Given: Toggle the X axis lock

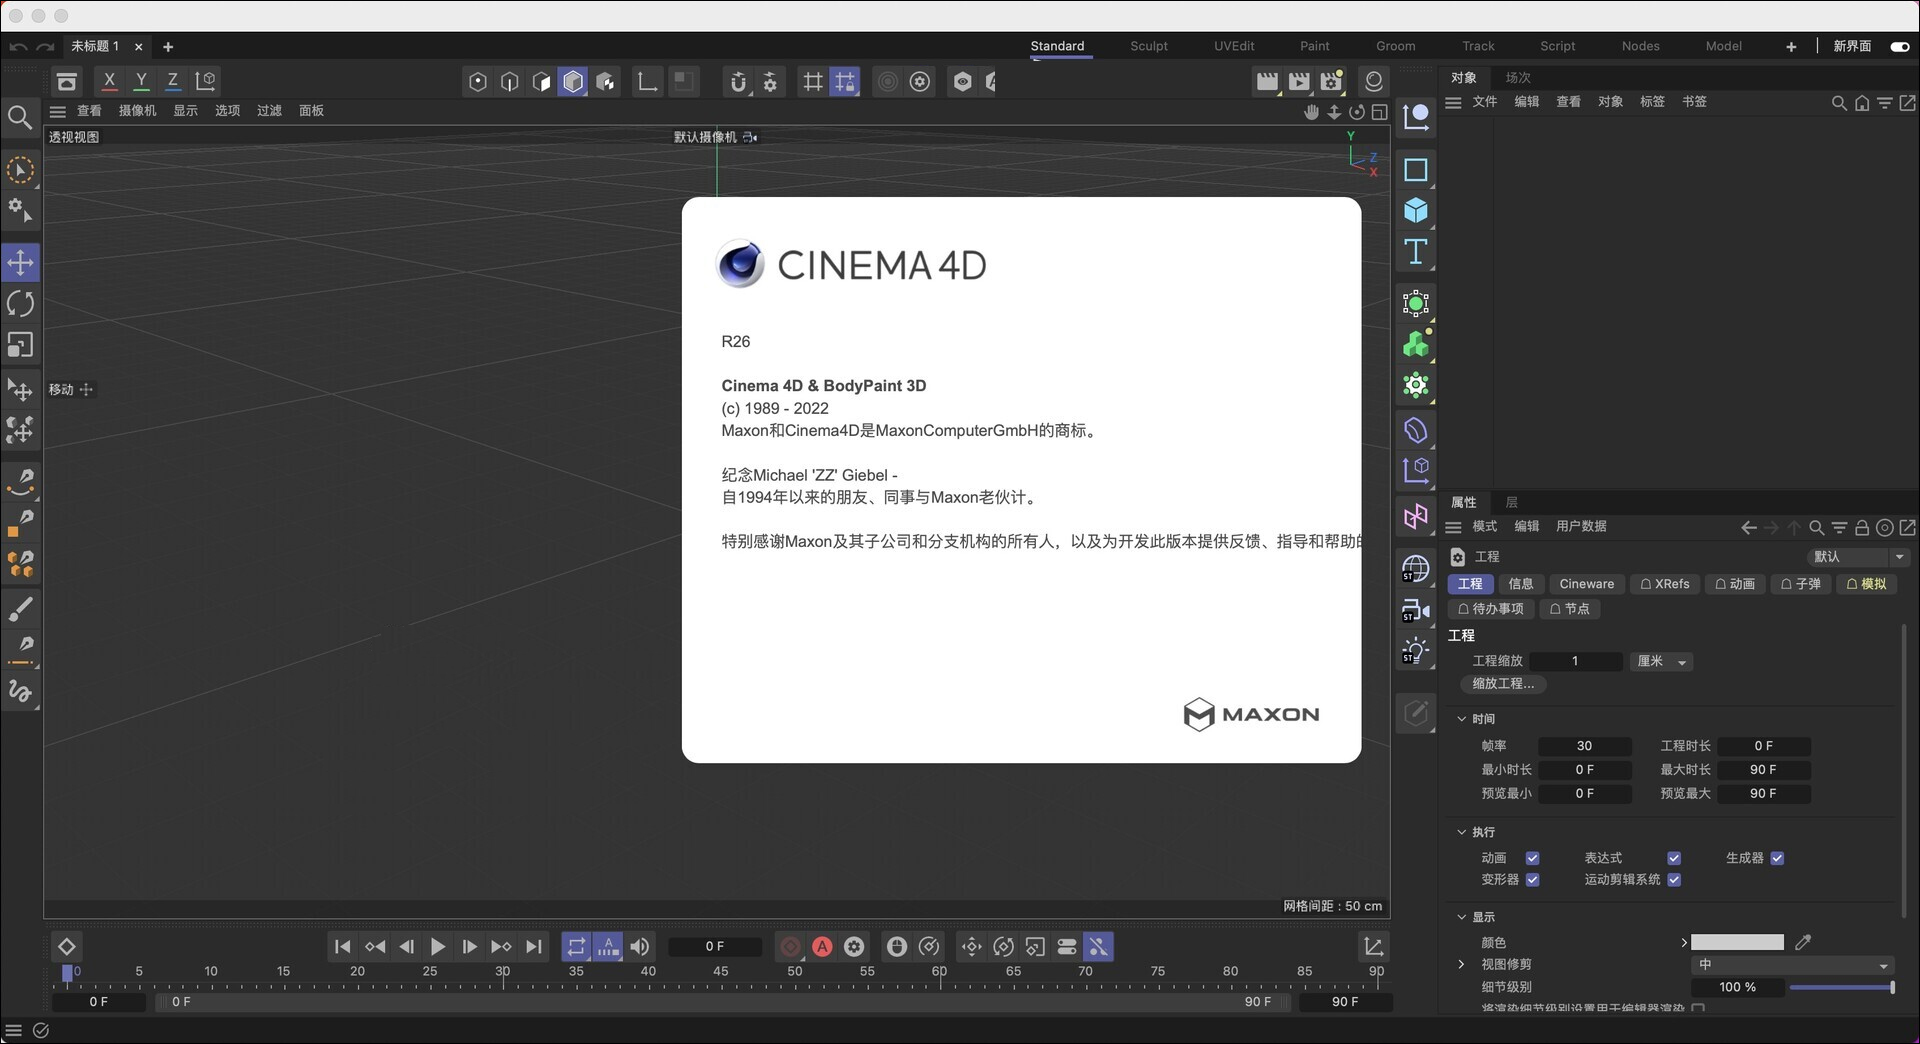Looking at the screenshot, I should pyautogui.click(x=110, y=81).
